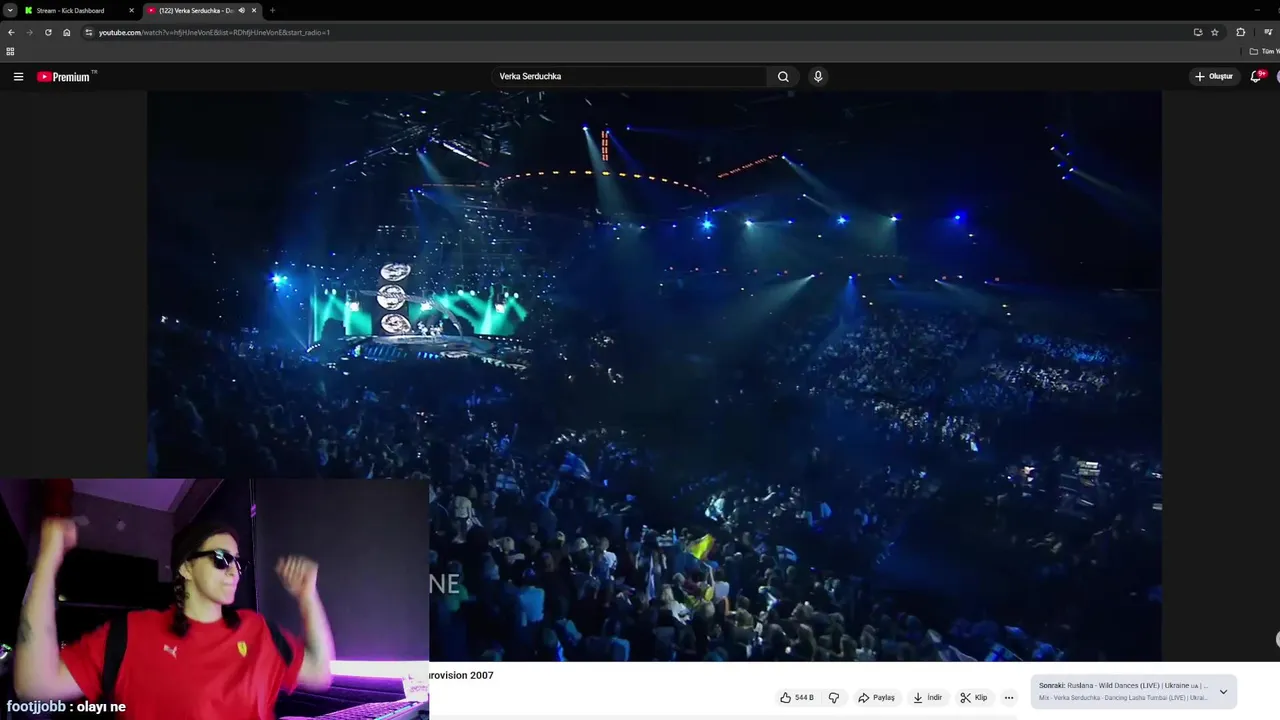
Task: Open the tab search dropdown arrow
Action: 10,10
